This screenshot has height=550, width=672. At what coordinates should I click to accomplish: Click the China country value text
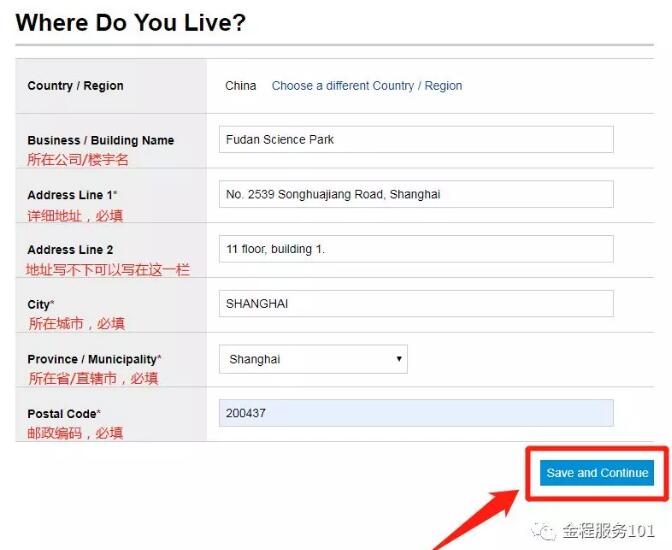[241, 86]
